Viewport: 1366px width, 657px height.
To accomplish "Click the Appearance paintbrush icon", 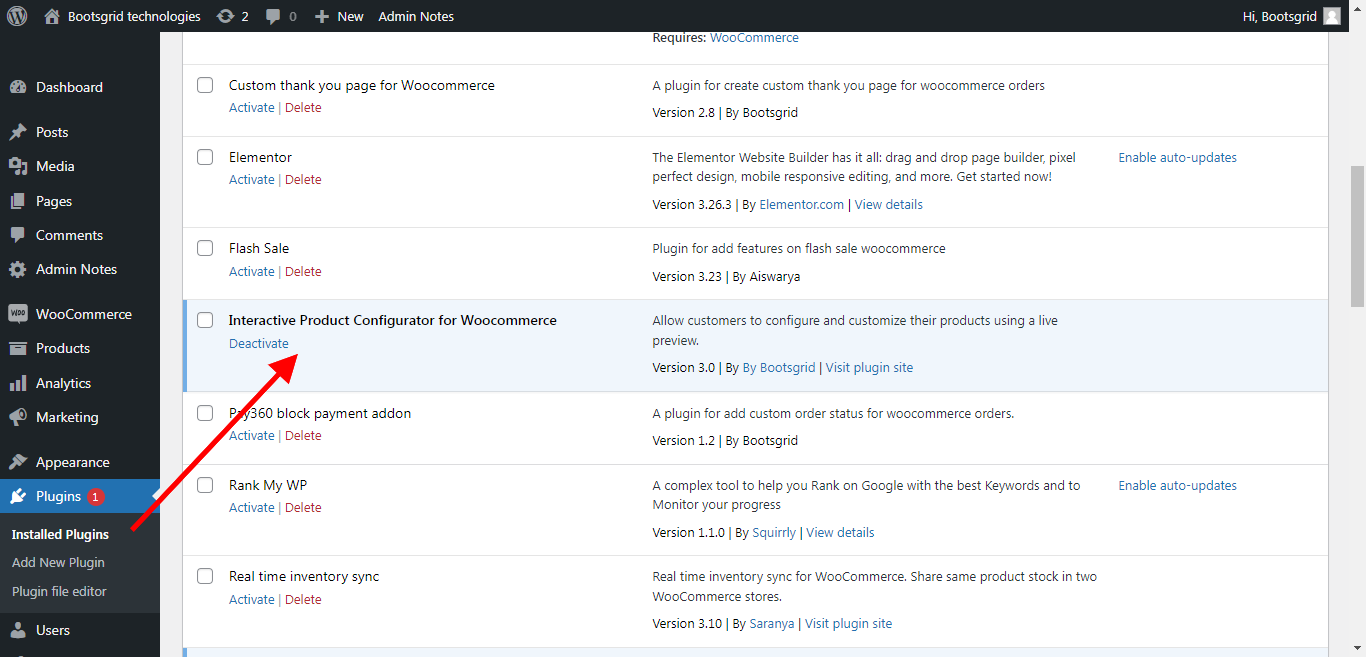I will (18, 462).
